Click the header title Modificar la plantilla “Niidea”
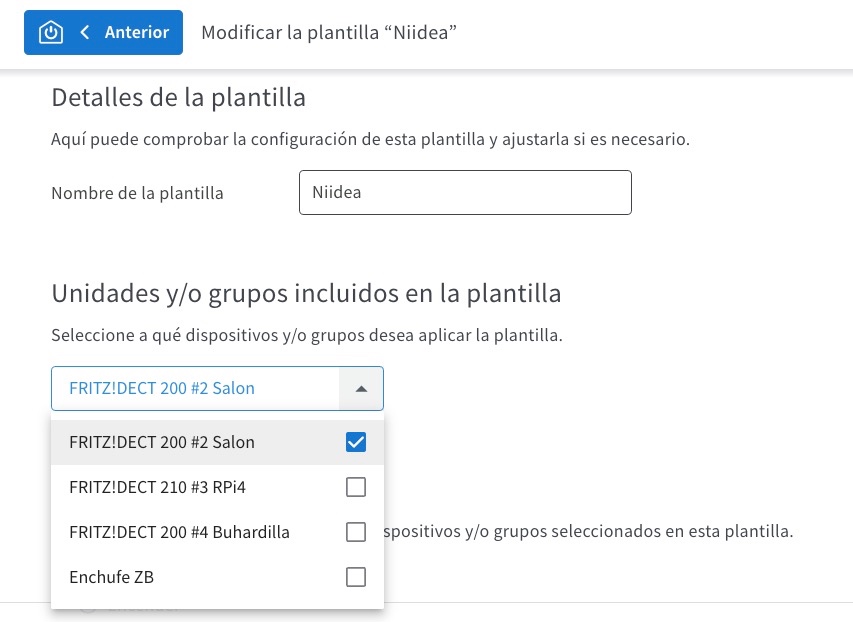 coord(329,33)
